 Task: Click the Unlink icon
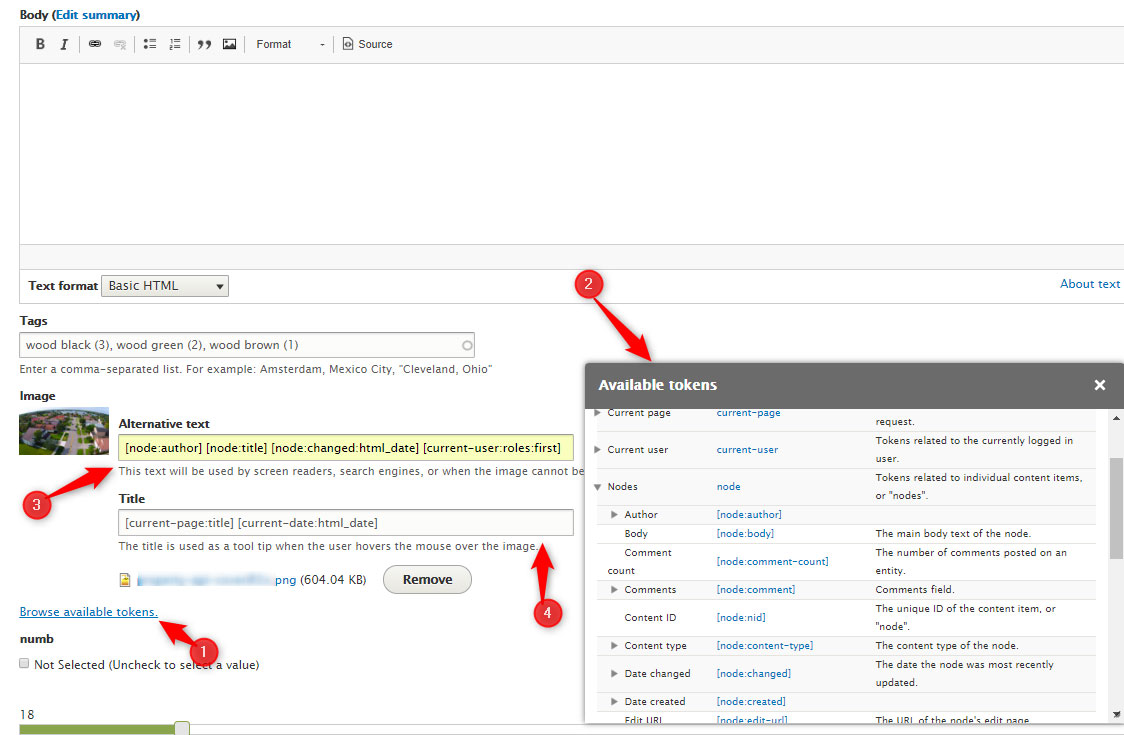point(120,44)
